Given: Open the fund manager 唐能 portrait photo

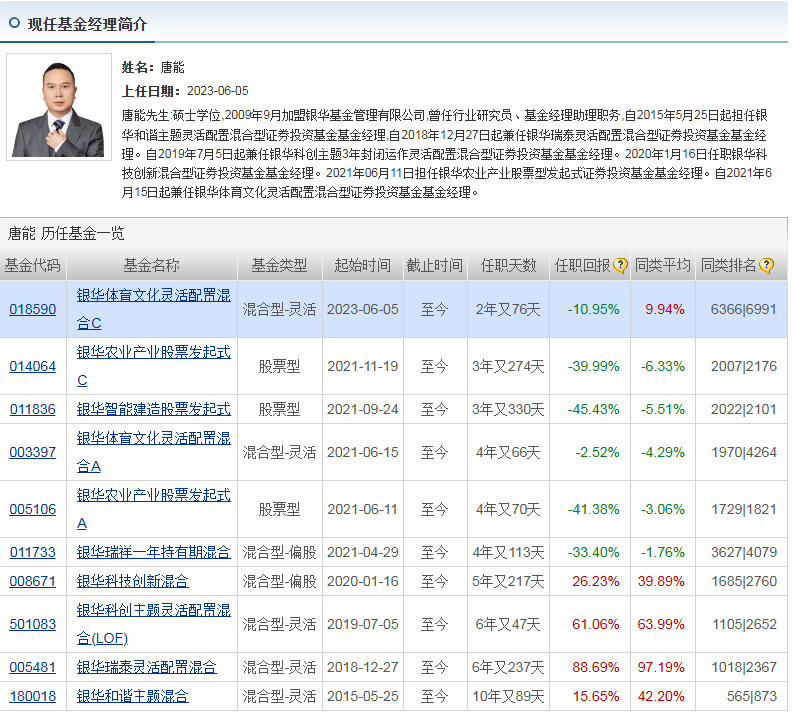Looking at the screenshot, I should click(59, 107).
